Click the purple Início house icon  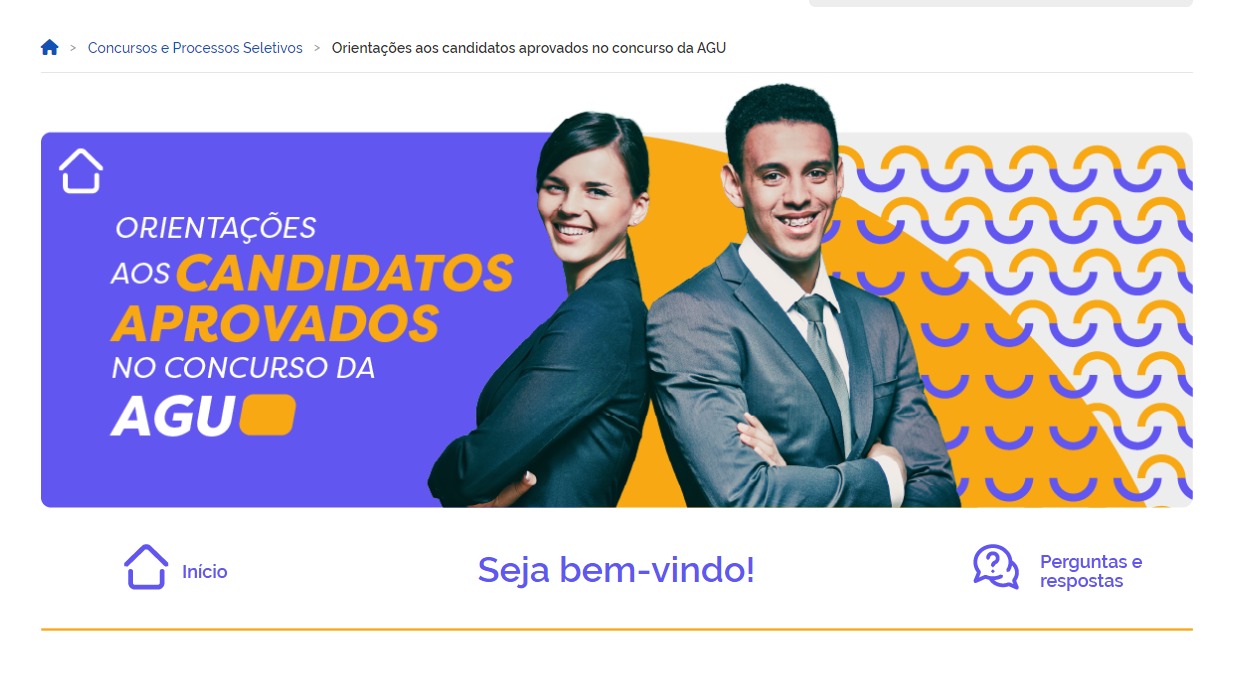click(x=146, y=567)
